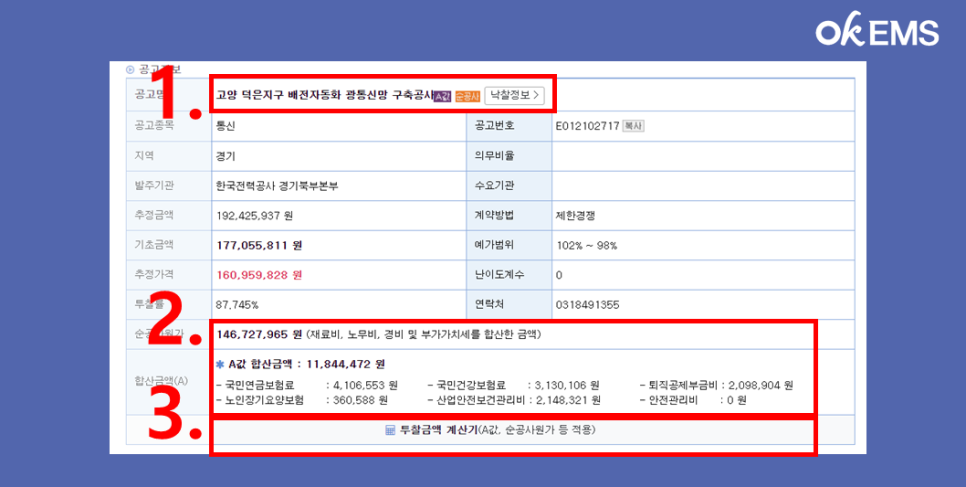Viewport: 966px width, 487px height.
Task: Click the 발주기관 label cell
Action: coord(169,186)
